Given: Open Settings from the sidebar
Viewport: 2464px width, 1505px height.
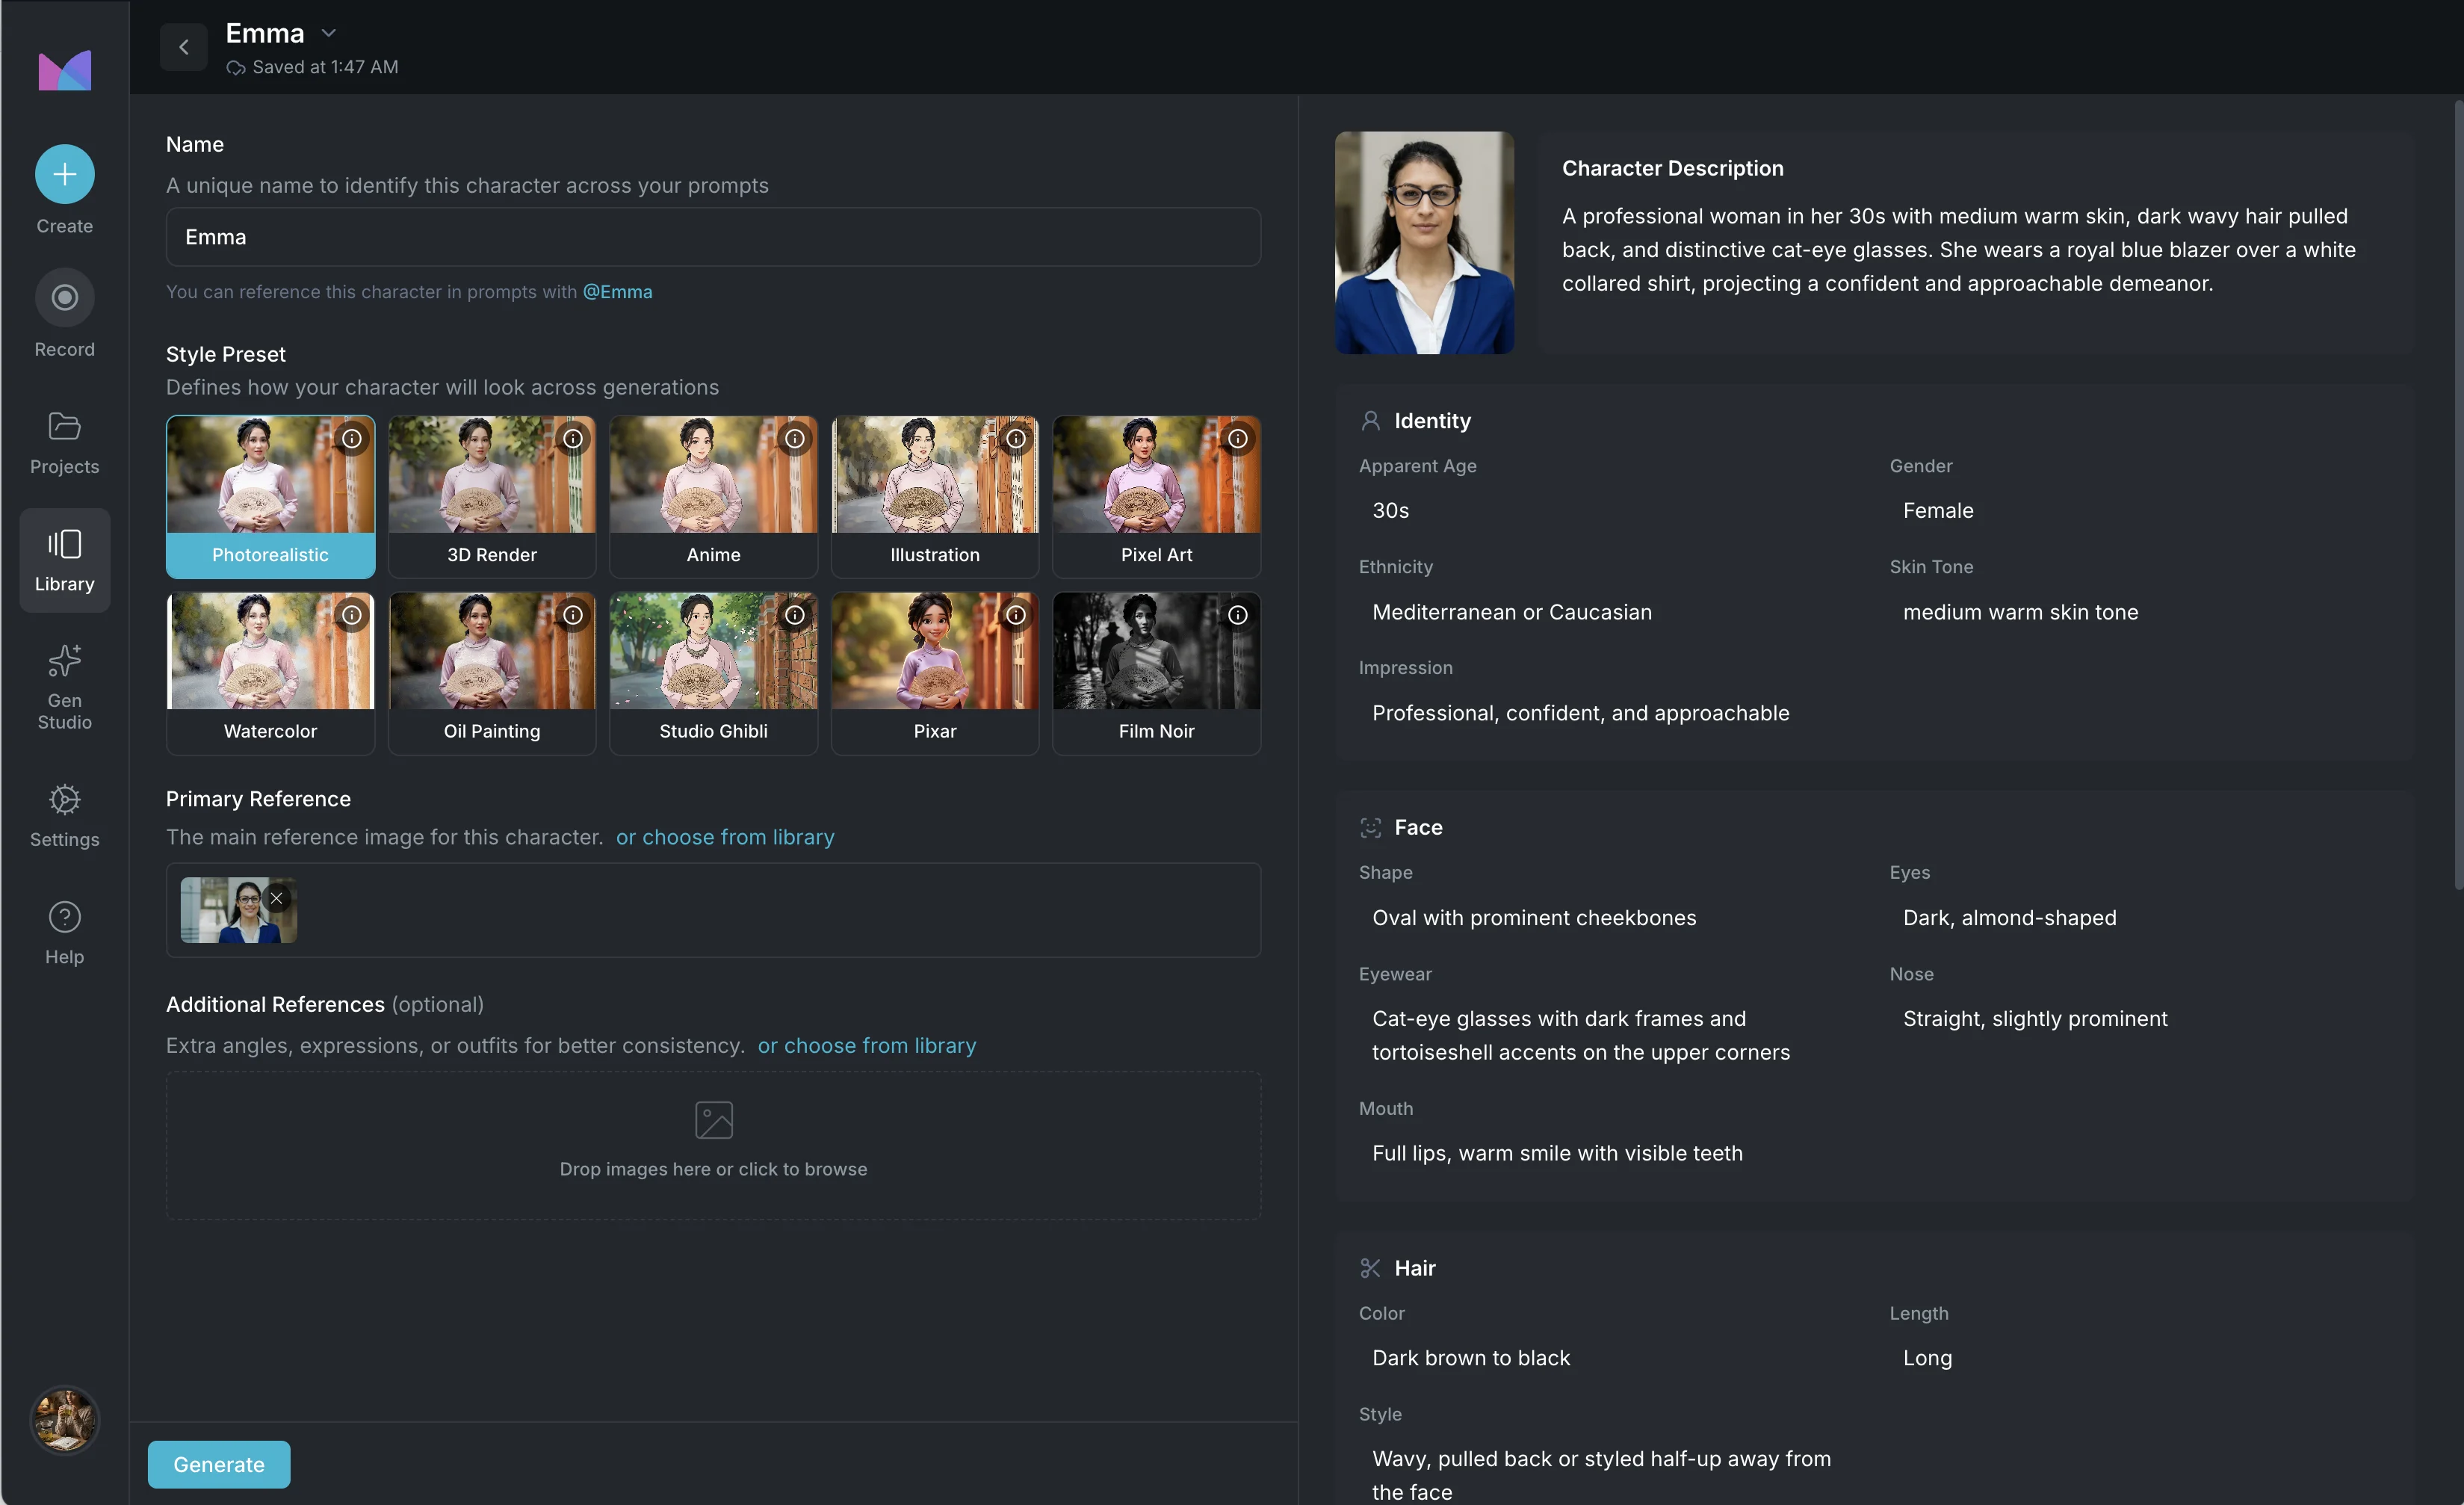Looking at the screenshot, I should coord(64,816).
